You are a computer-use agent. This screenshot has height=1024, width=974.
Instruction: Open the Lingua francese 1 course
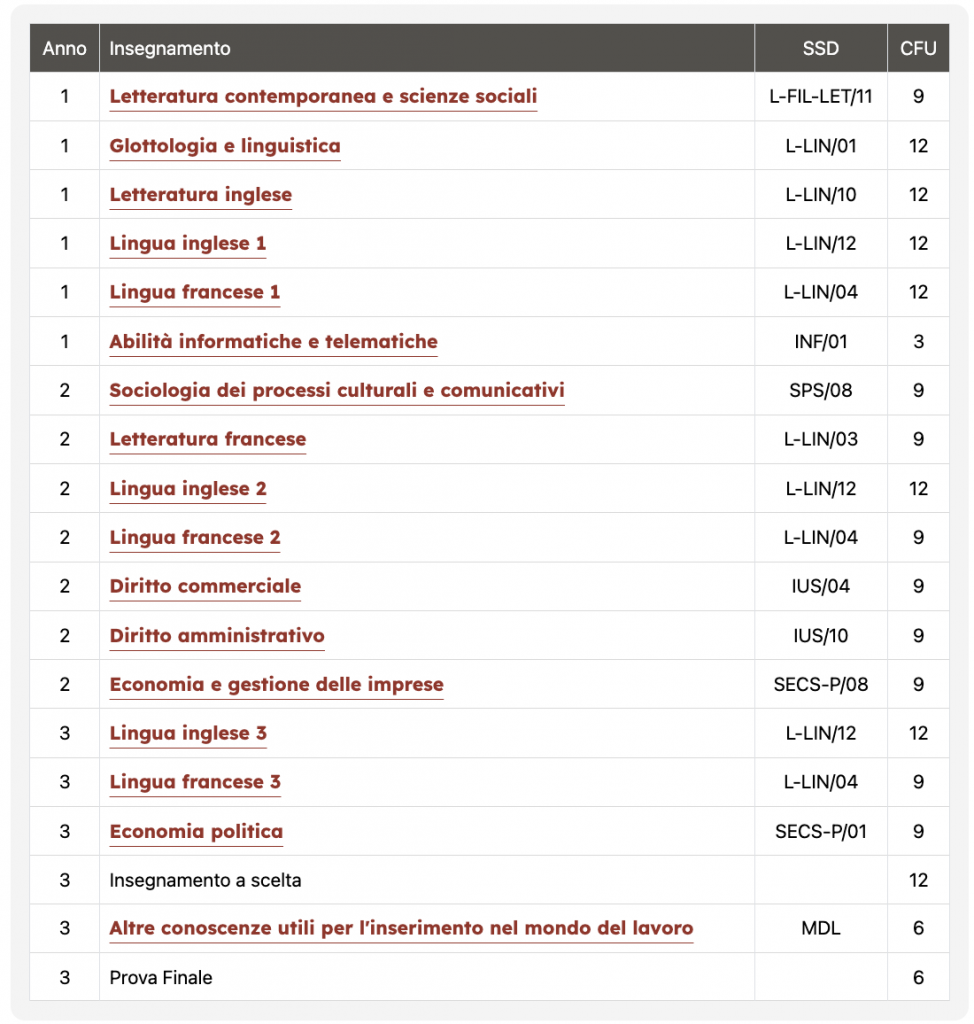click(194, 293)
